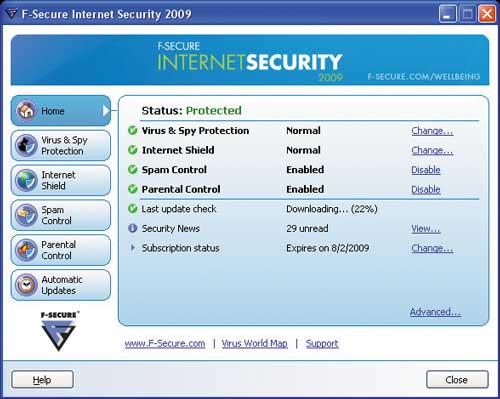This screenshot has height=399, width=500.
Task: Click the Internet Shield status row label
Action: (x=178, y=150)
